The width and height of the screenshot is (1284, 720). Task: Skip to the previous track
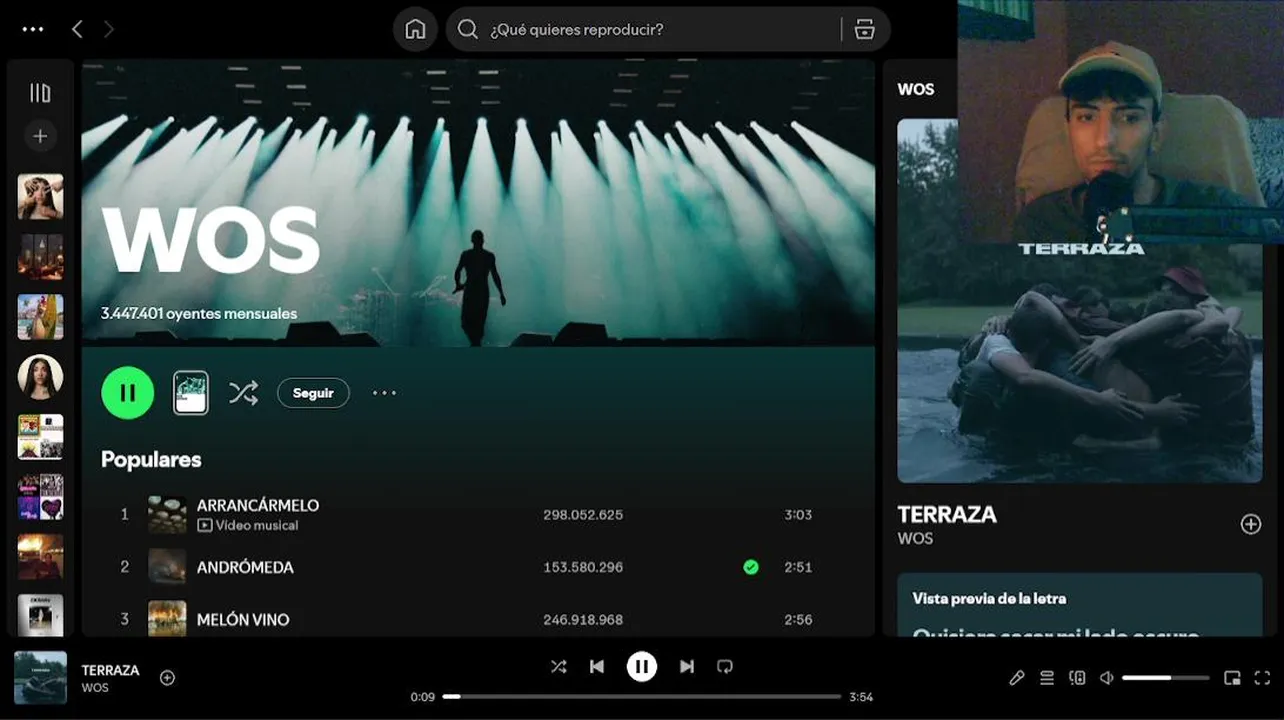pyautogui.click(x=597, y=666)
